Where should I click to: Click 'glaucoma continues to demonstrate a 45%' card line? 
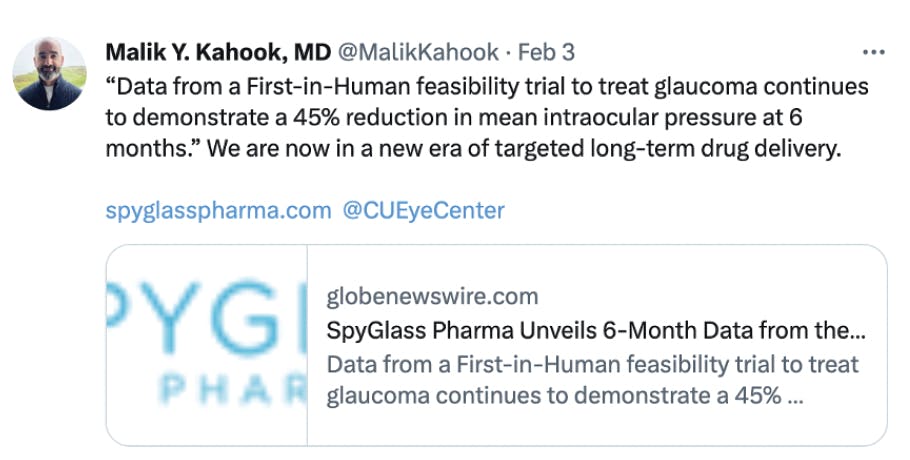coord(565,396)
